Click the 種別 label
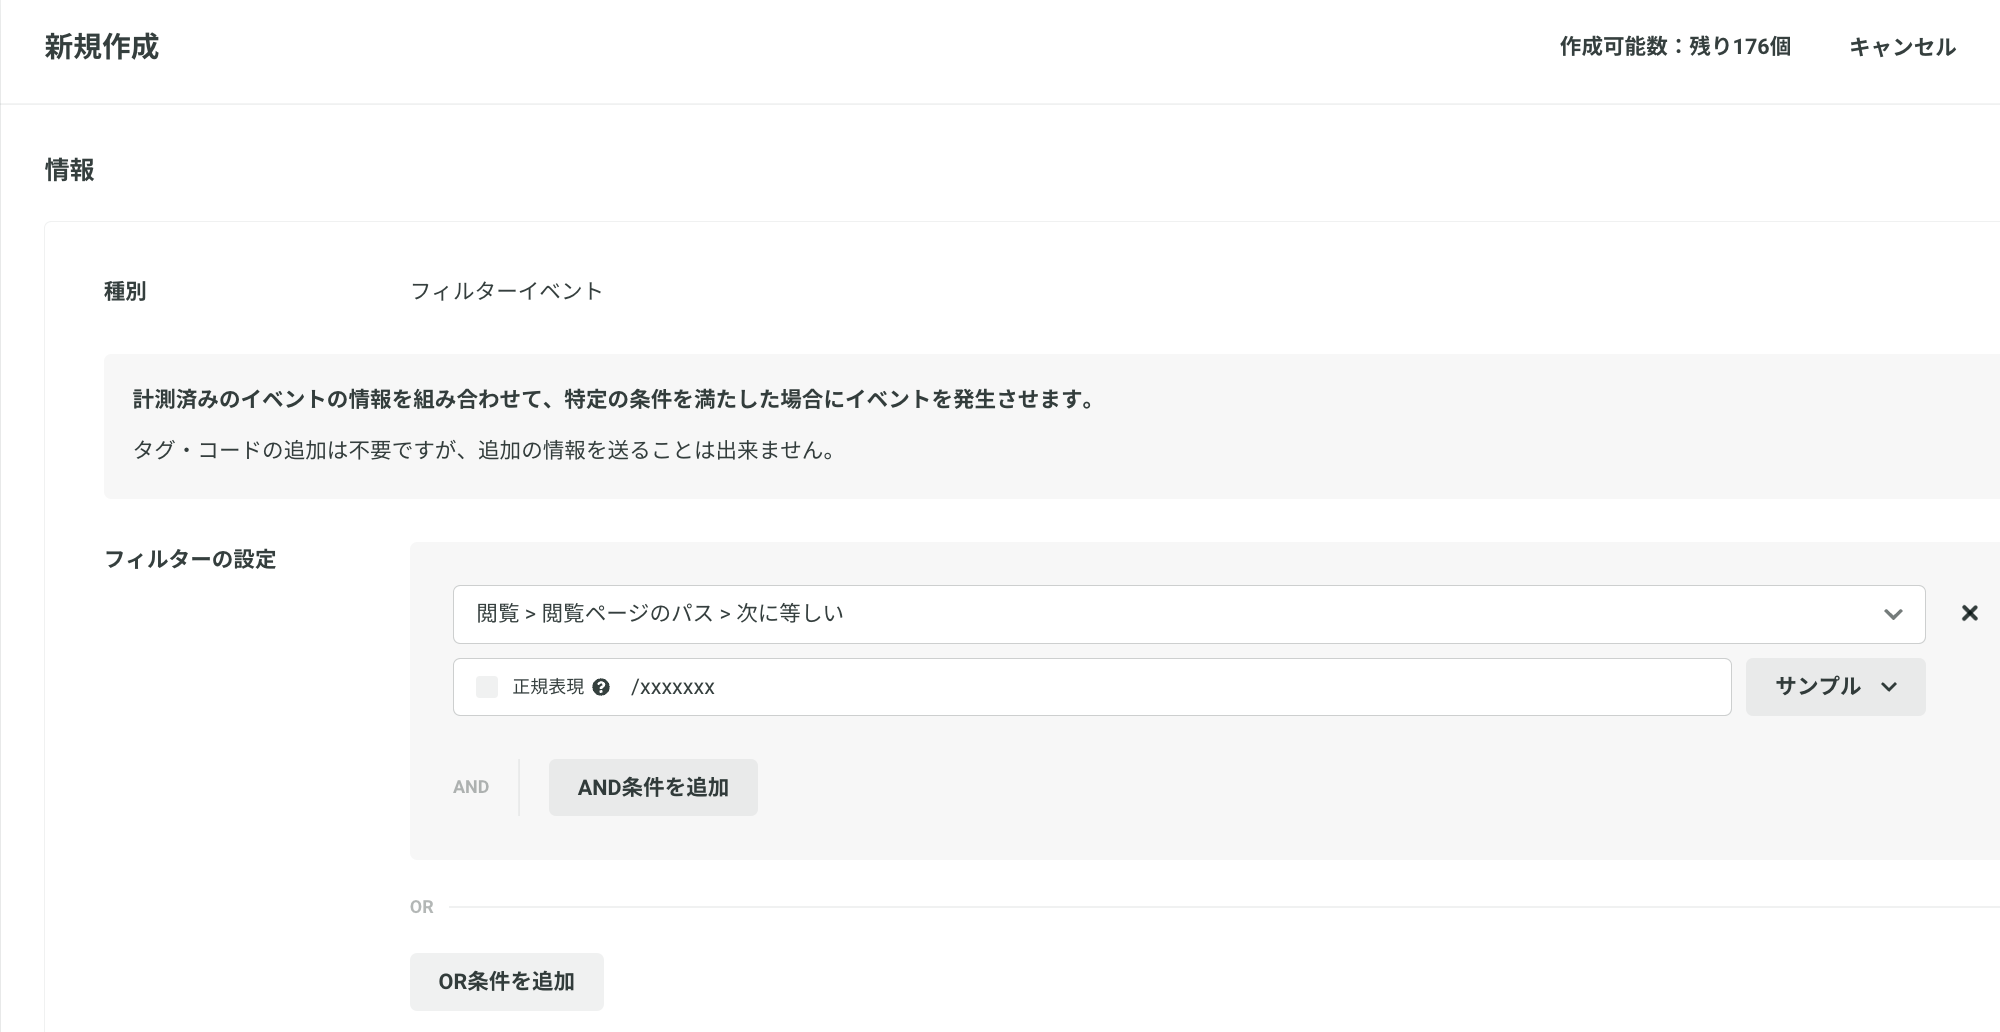This screenshot has width=2000, height=1032. 125,291
